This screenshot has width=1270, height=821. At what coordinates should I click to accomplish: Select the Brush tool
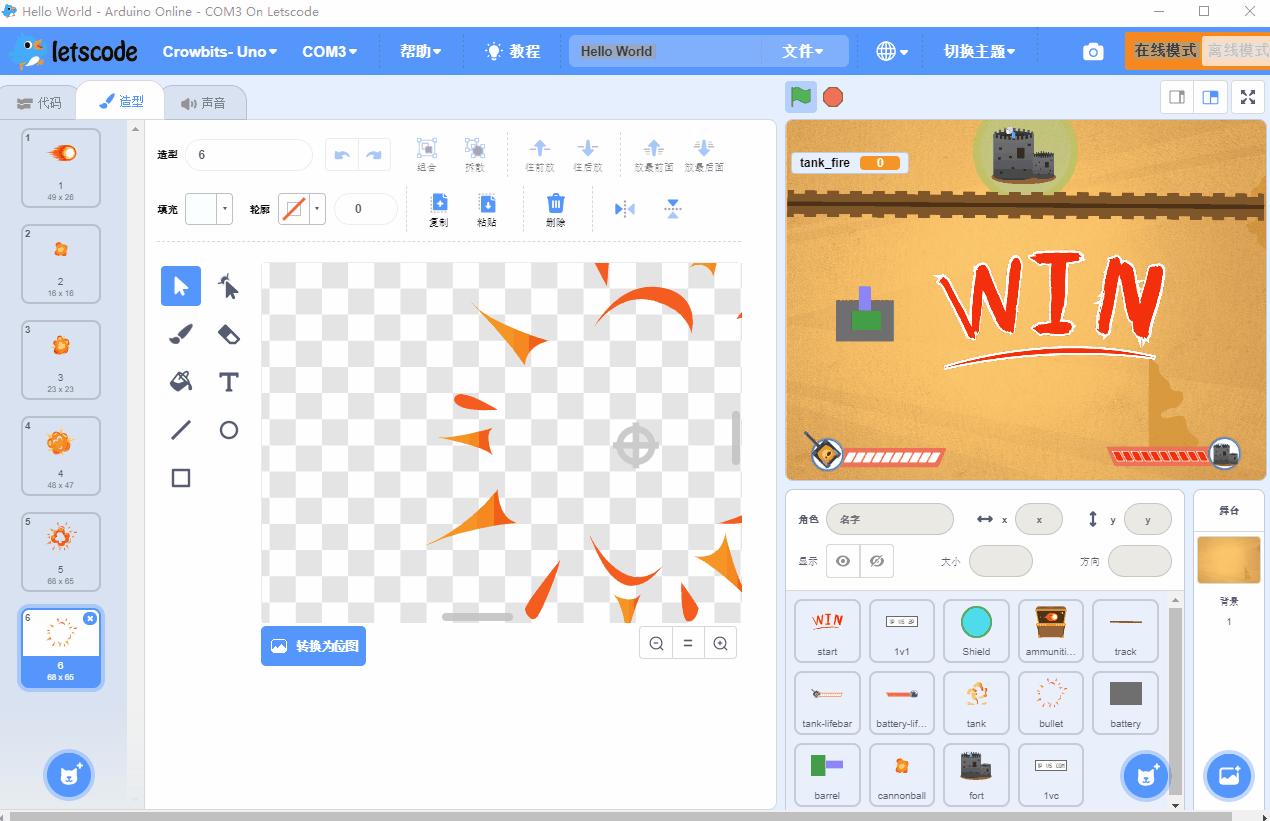pyautogui.click(x=181, y=334)
